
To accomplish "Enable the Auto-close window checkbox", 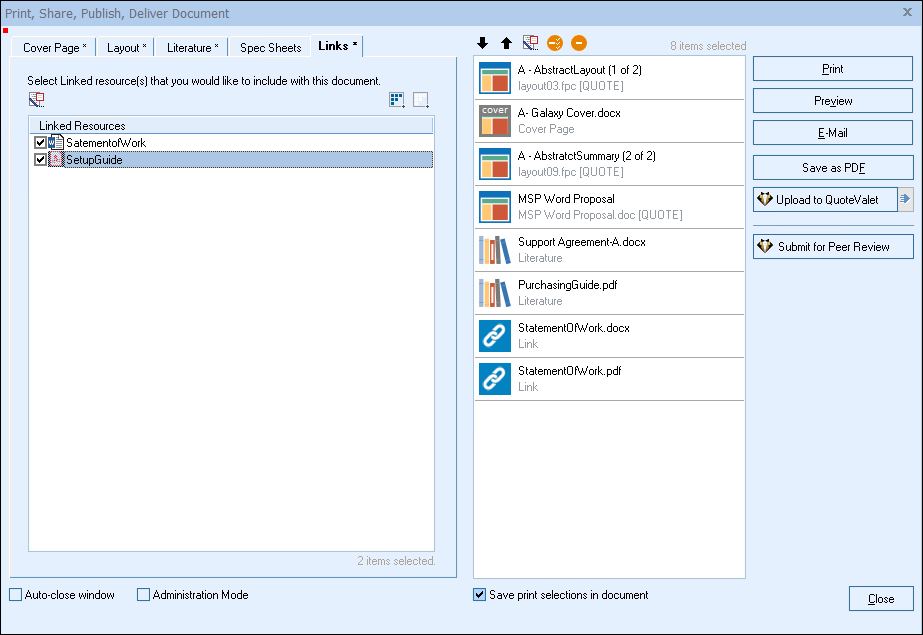I will (15, 595).
